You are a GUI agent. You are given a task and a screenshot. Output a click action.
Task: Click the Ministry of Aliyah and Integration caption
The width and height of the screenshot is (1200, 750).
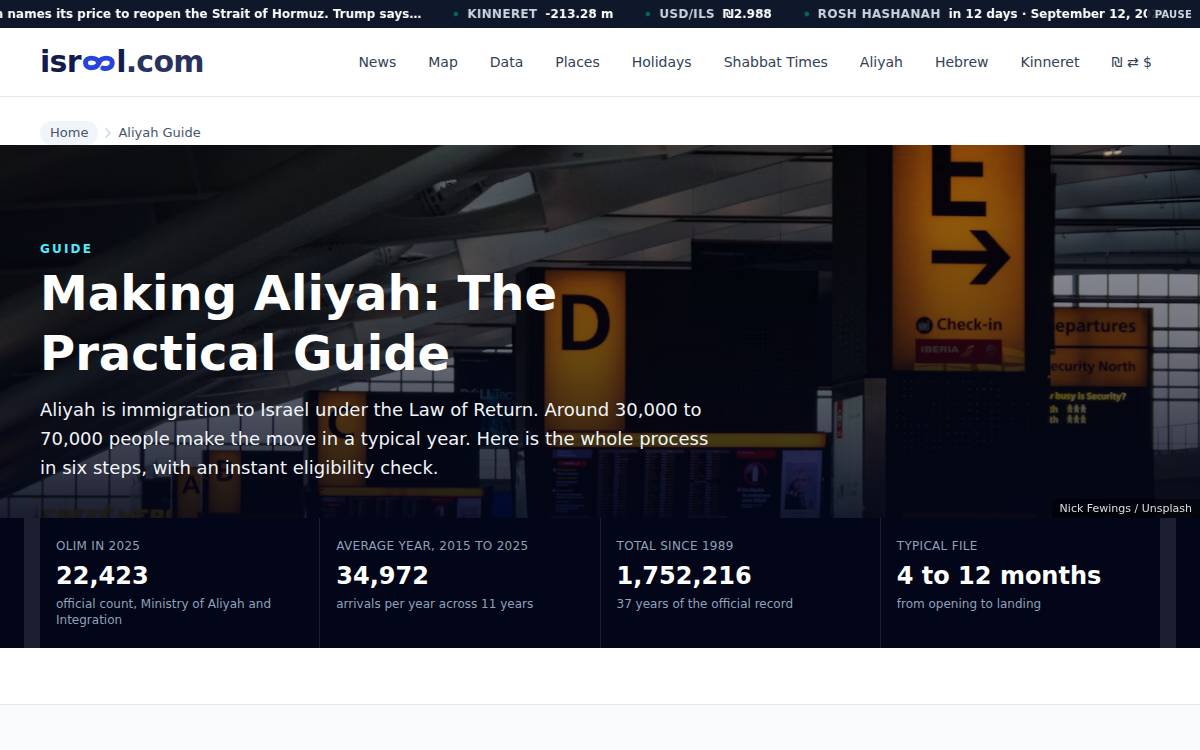[163, 612]
